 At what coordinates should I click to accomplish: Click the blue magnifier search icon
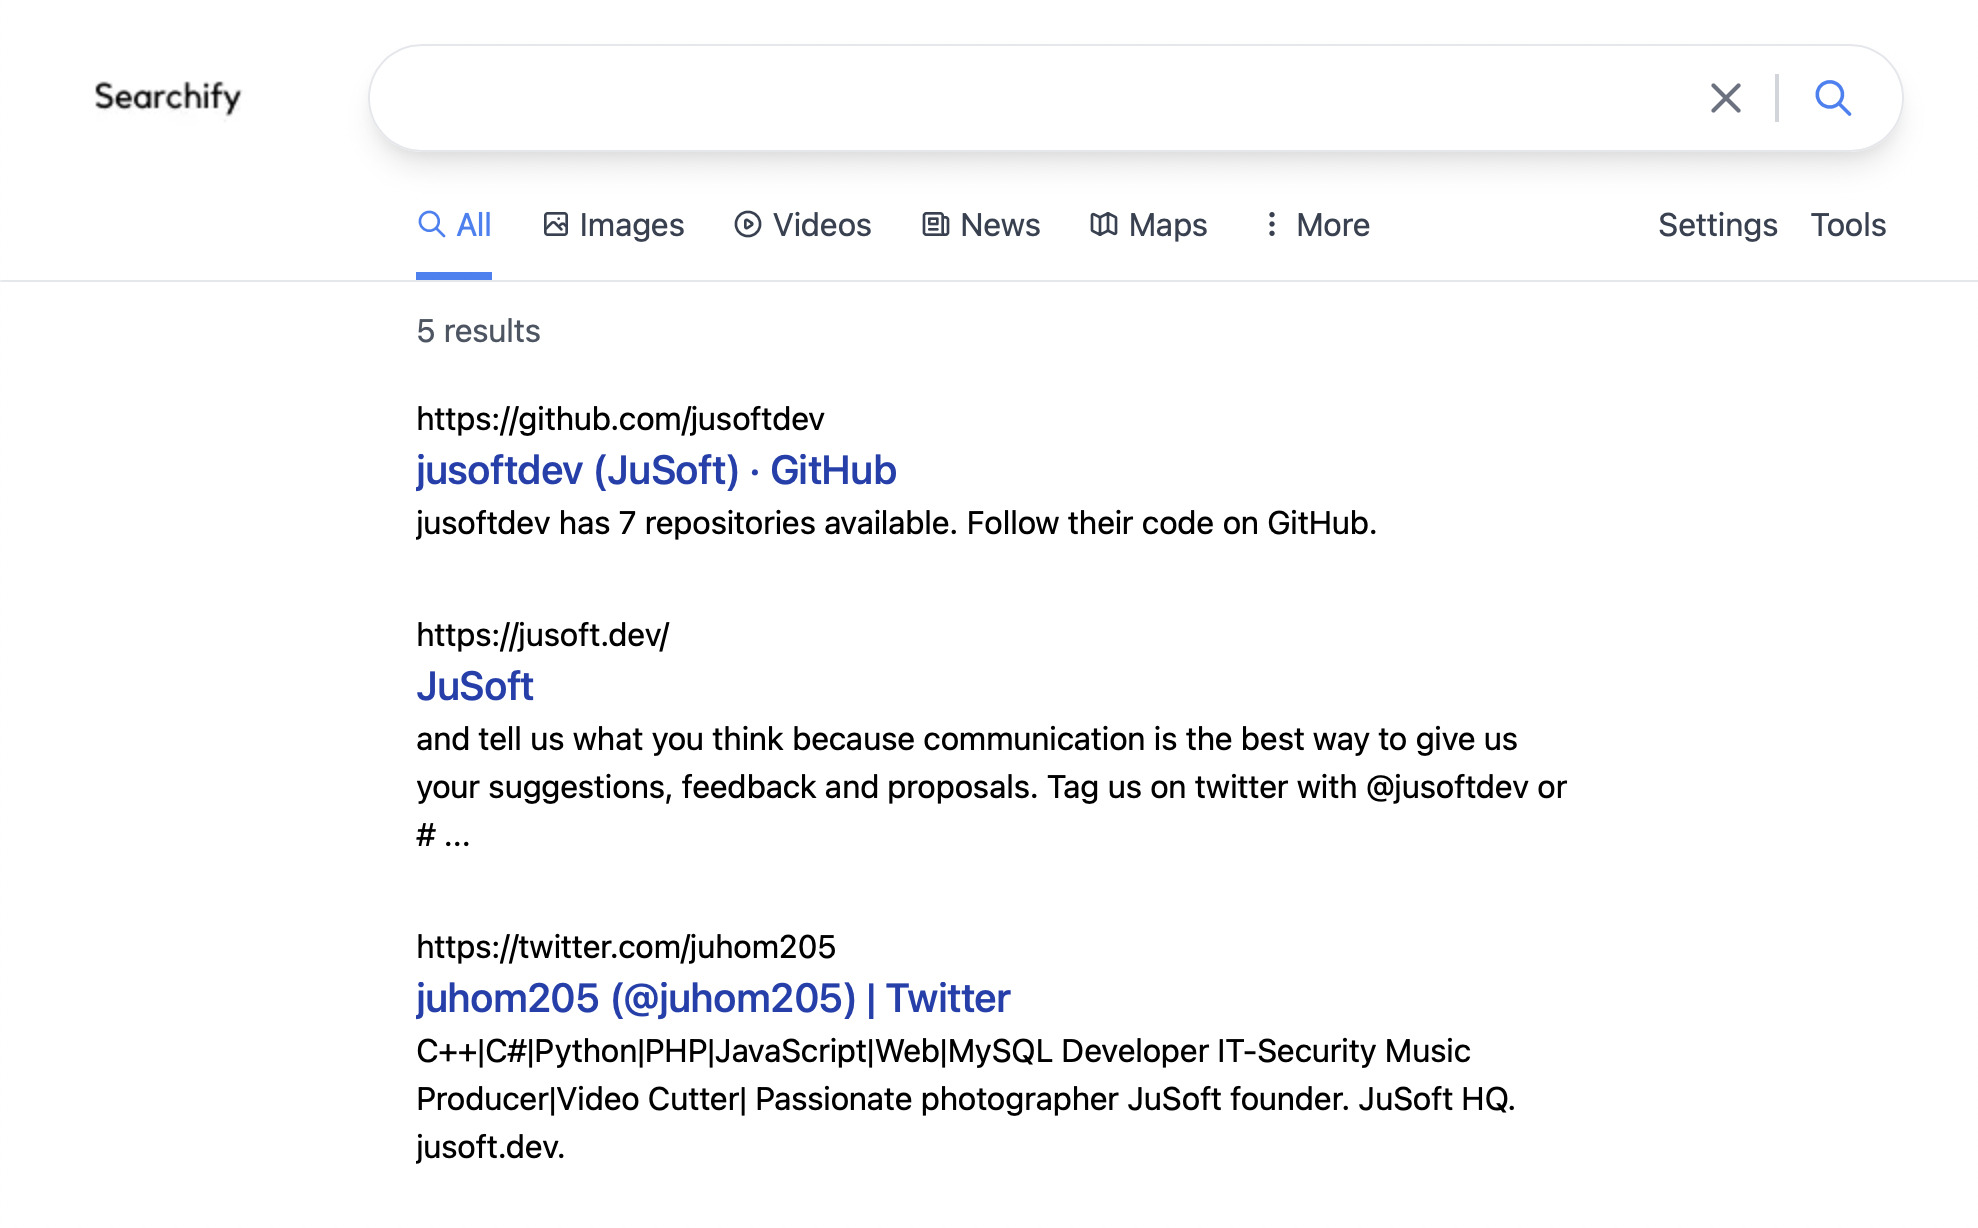pyautogui.click(x=1832, y=98)
